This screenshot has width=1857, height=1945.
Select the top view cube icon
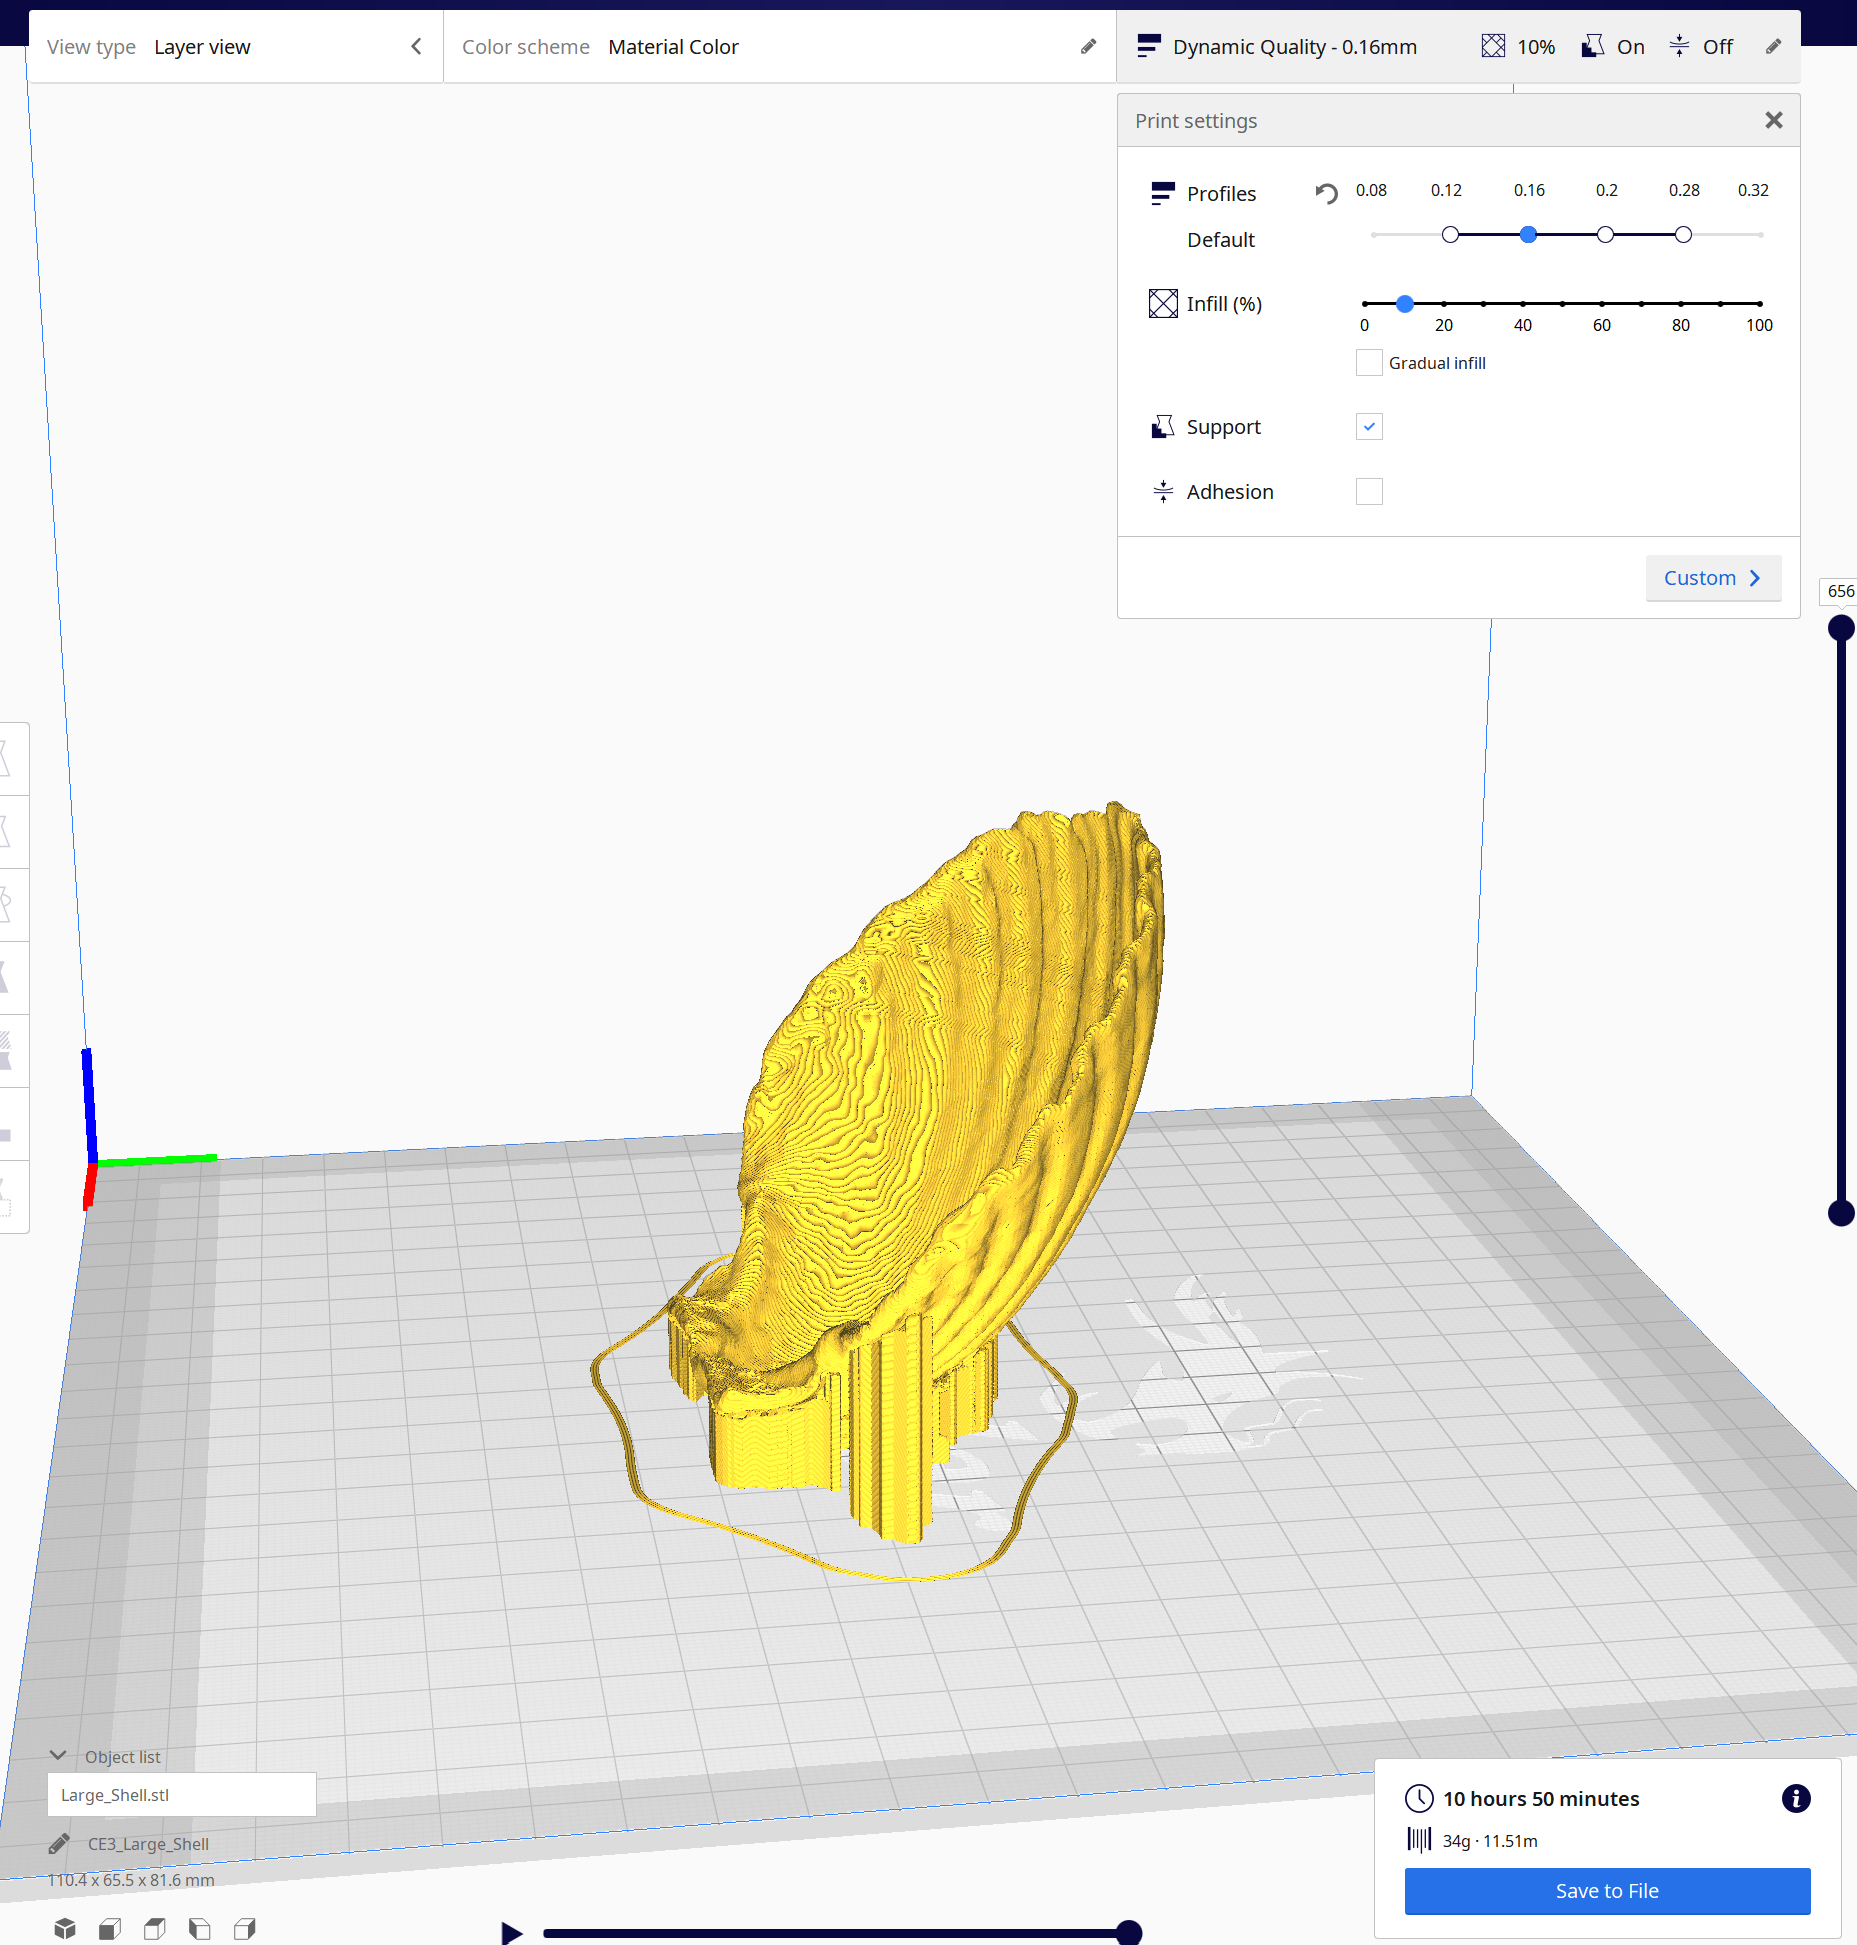[x=155, y=1928]
